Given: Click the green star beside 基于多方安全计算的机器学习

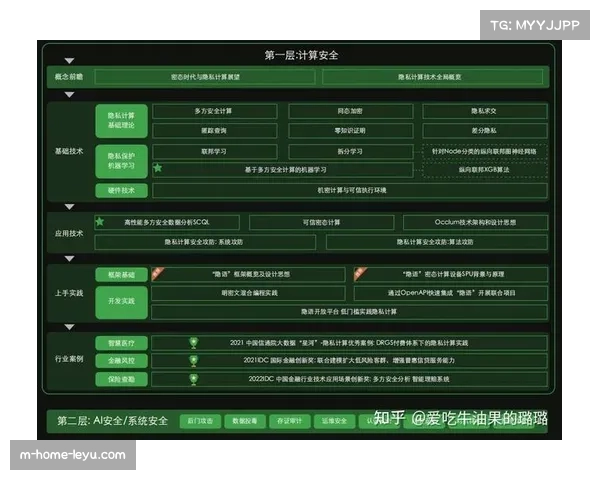Looking at the screenshot, I should tap(158, 168).
